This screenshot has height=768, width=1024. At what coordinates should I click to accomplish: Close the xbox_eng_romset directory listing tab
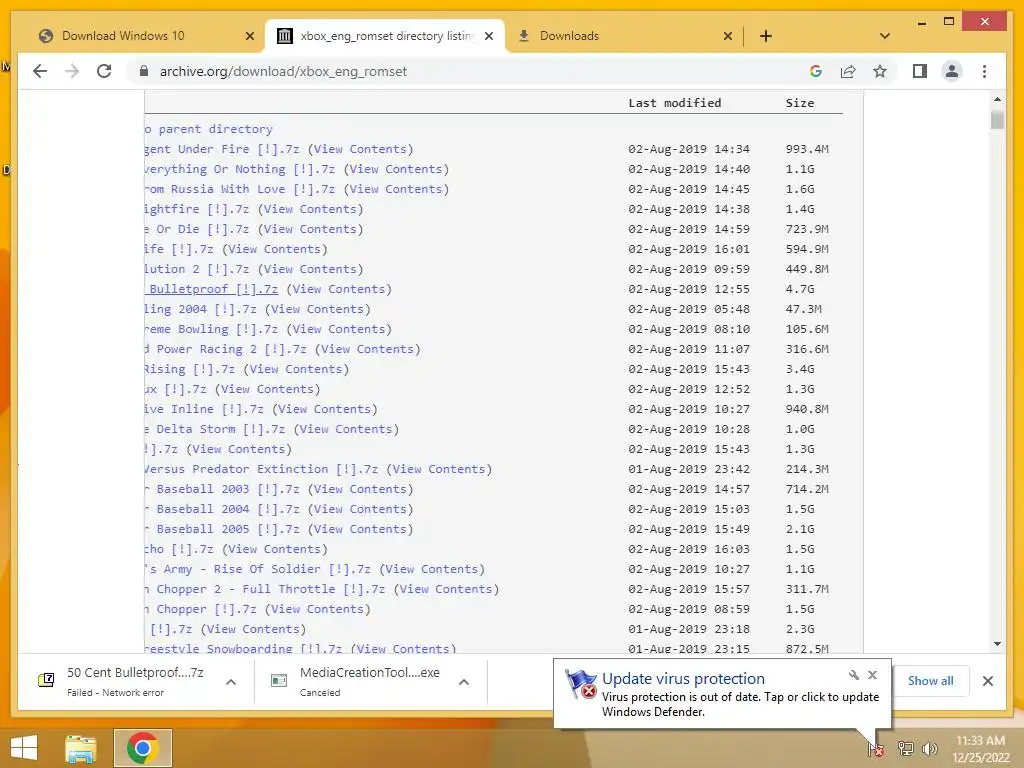point(489,36)
